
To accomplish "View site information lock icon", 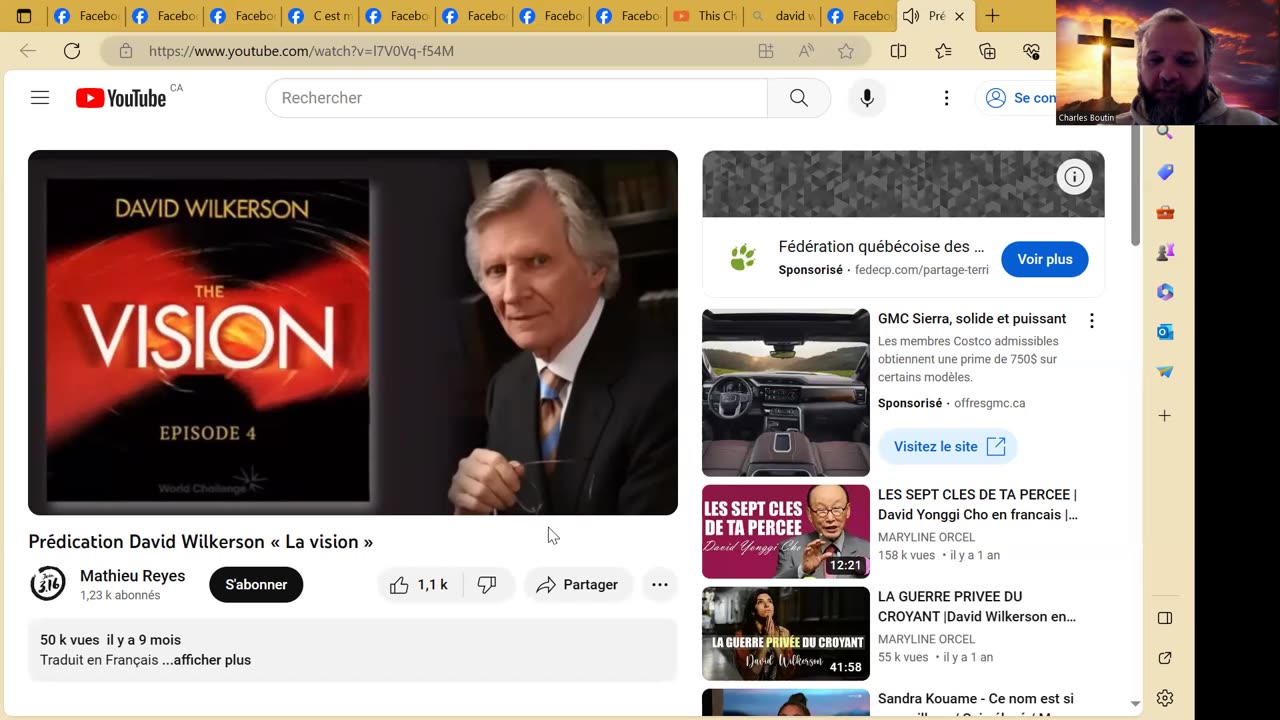I will coord(126,51).
